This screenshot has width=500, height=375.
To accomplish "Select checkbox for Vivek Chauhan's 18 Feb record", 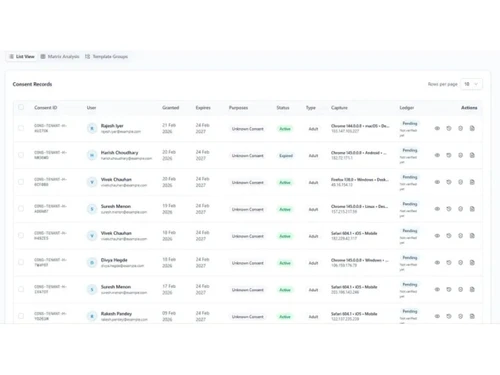I will [21, 235].
